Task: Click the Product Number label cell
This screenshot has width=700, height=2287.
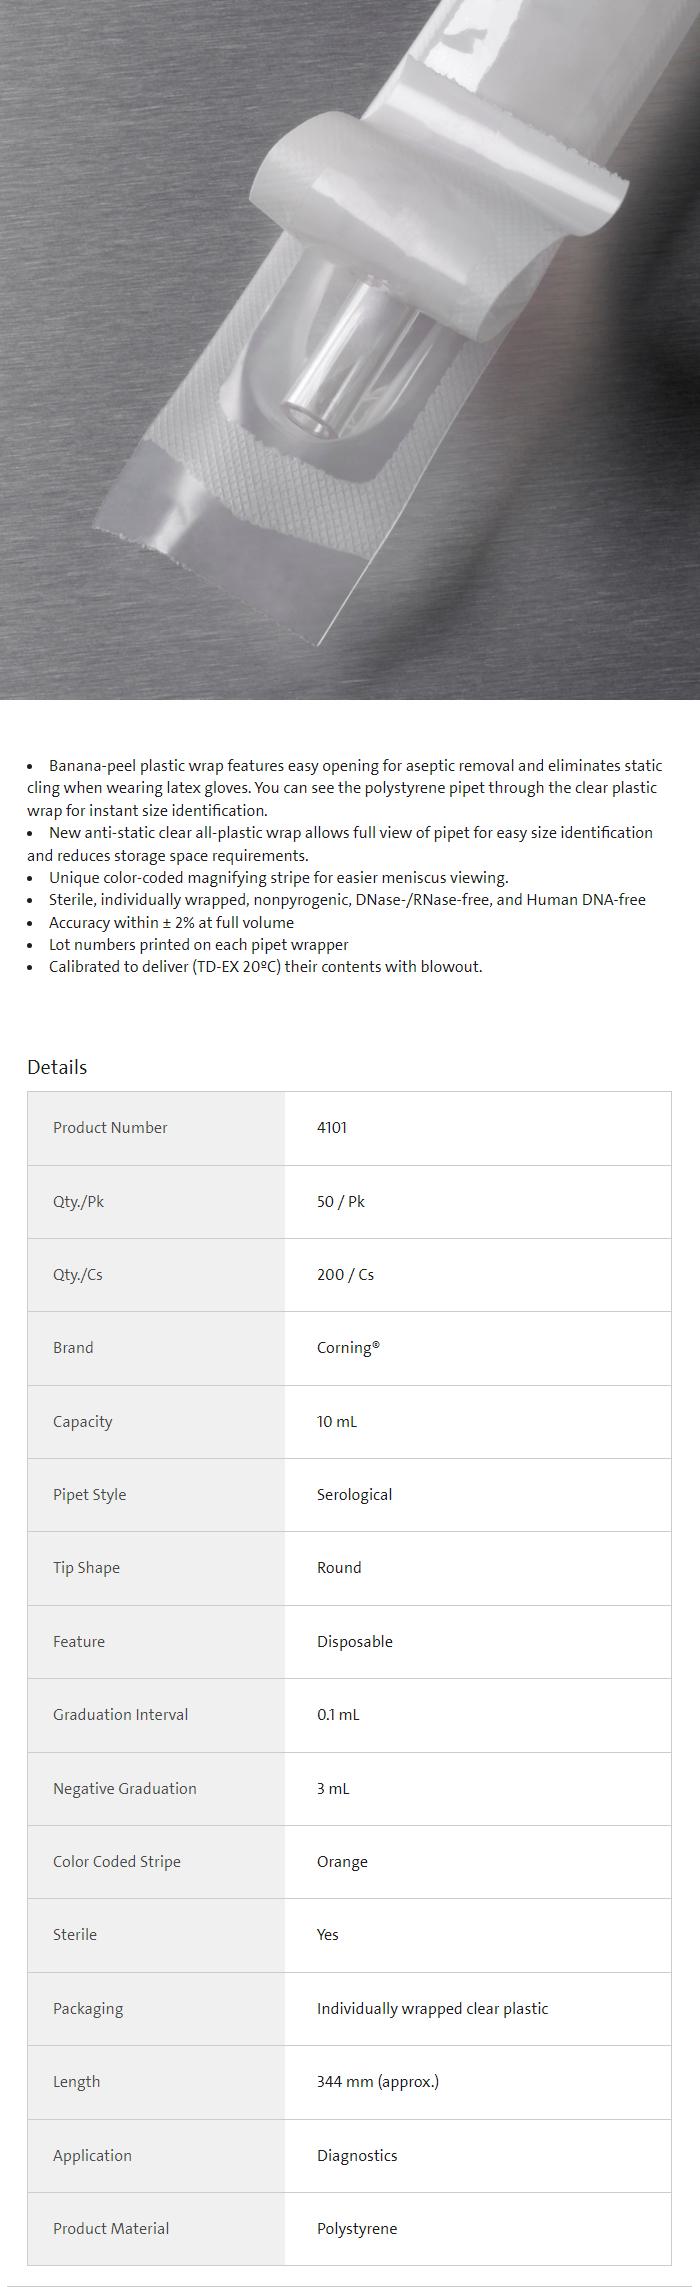Action: pos(110,1128)
